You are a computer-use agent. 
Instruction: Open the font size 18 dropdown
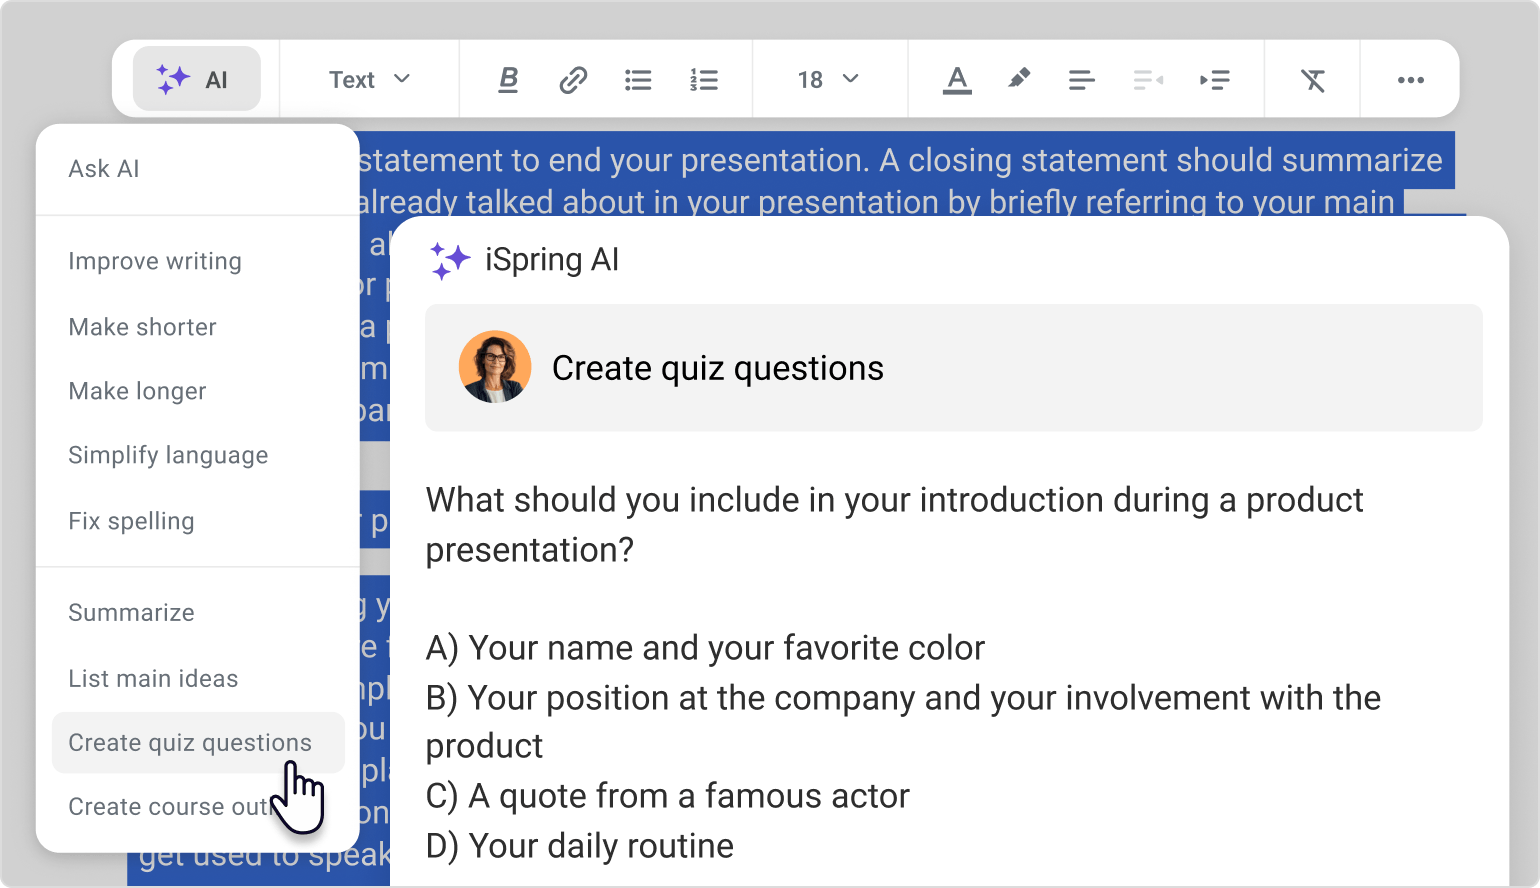click(828, 80)
